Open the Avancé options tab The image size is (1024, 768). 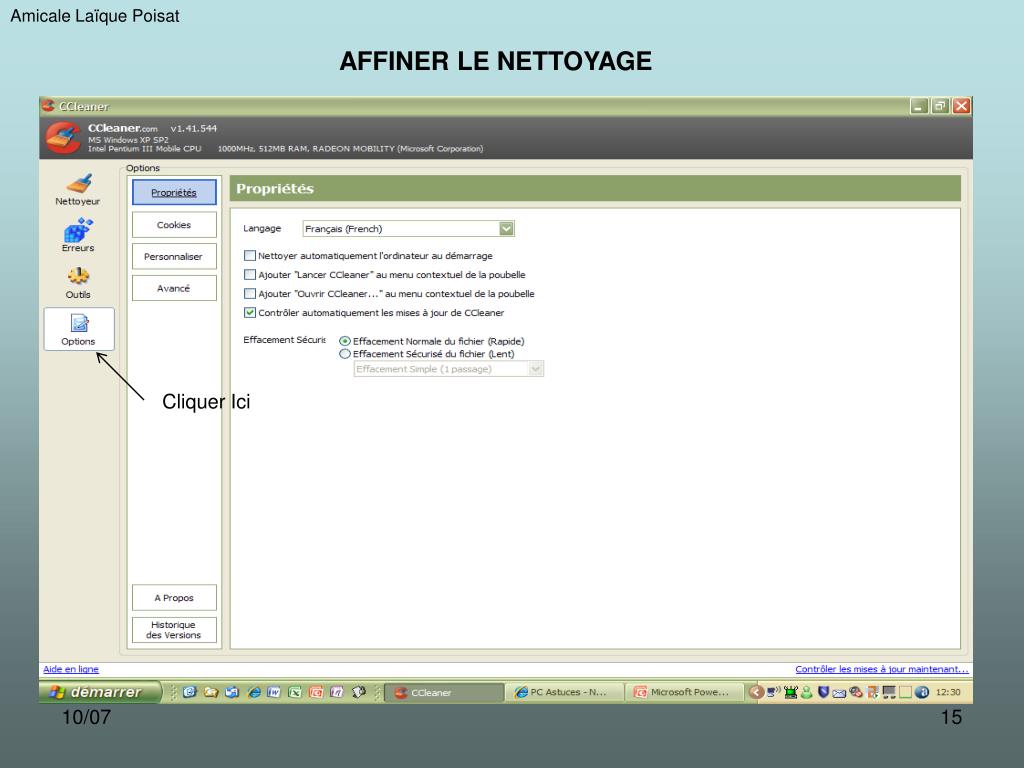click(174, 288)
